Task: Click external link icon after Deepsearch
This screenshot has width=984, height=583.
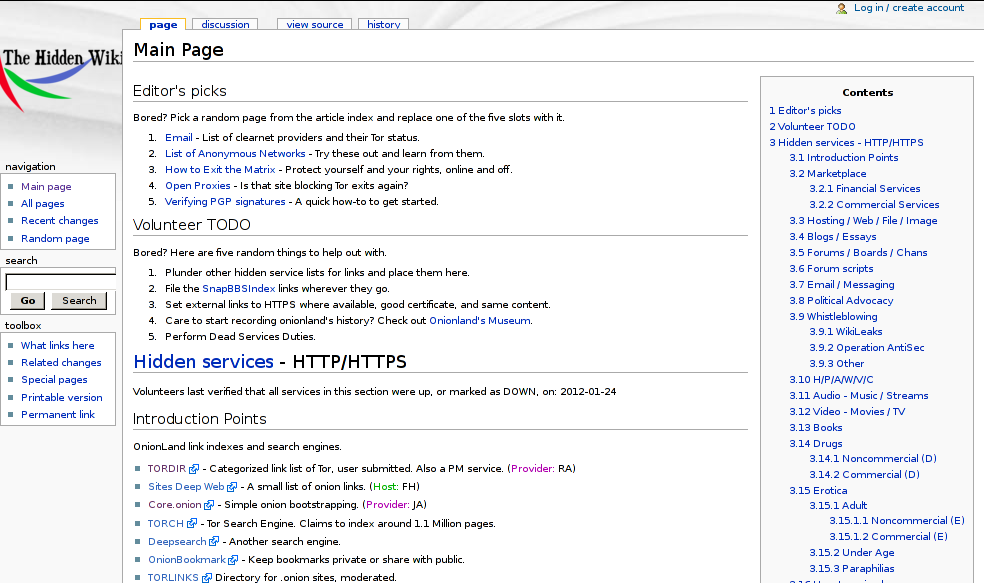Action: point(214,542)
